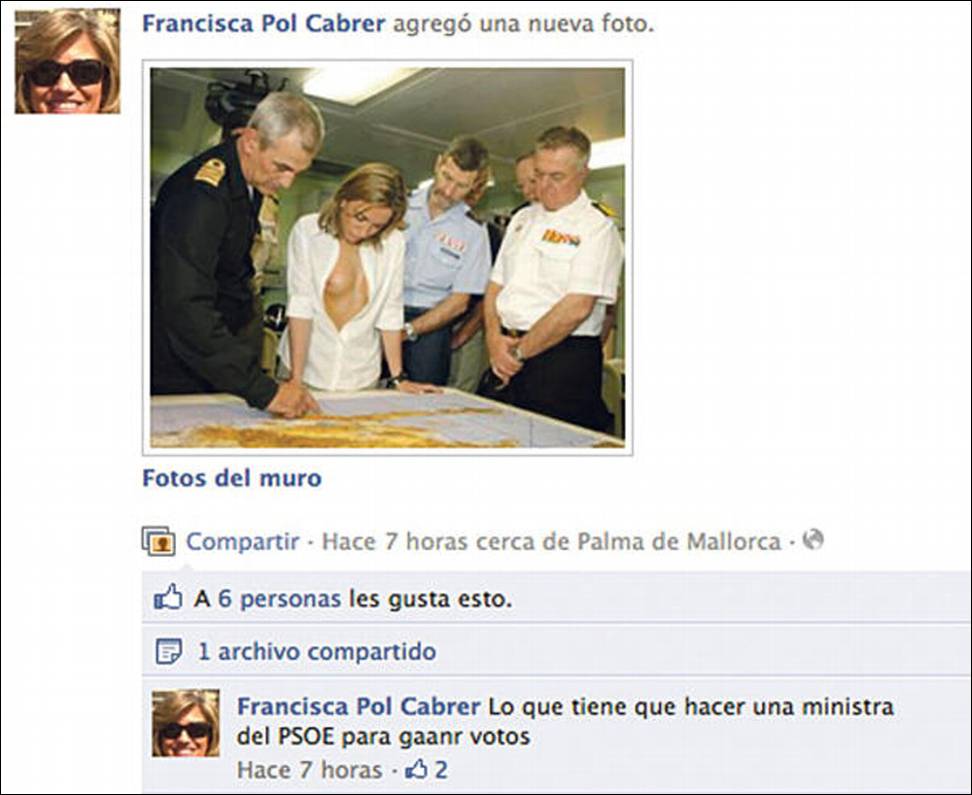This screenshot has width=972, height=795.
Task: Click the photo share icon beside Compartir
Action: [x=158, y=541]
